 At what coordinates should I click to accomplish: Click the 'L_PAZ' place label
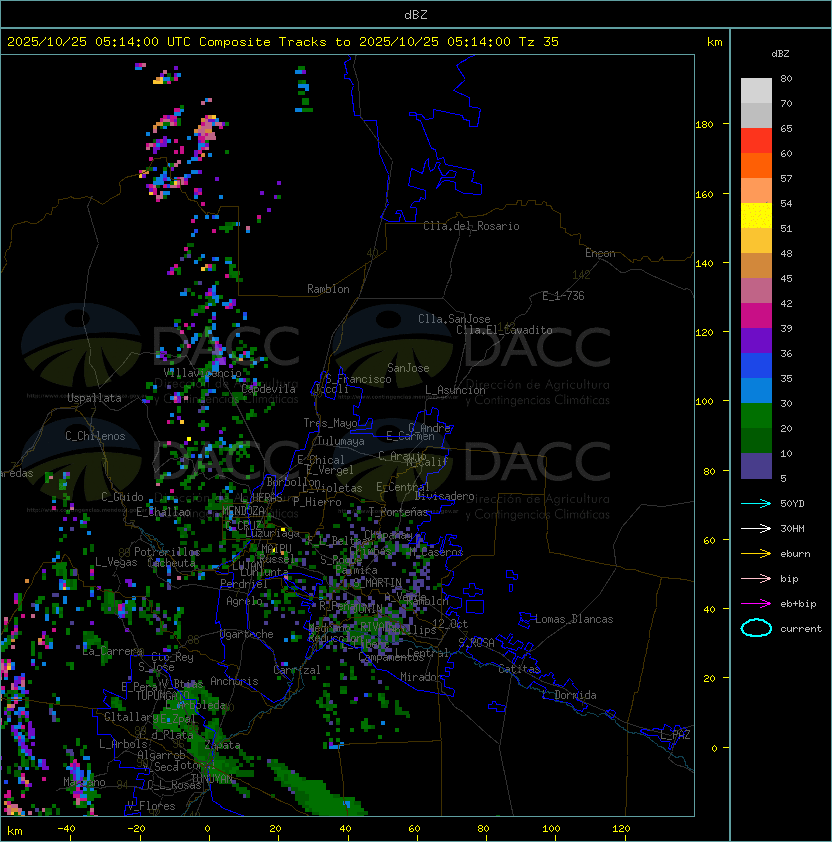(675, 735)
